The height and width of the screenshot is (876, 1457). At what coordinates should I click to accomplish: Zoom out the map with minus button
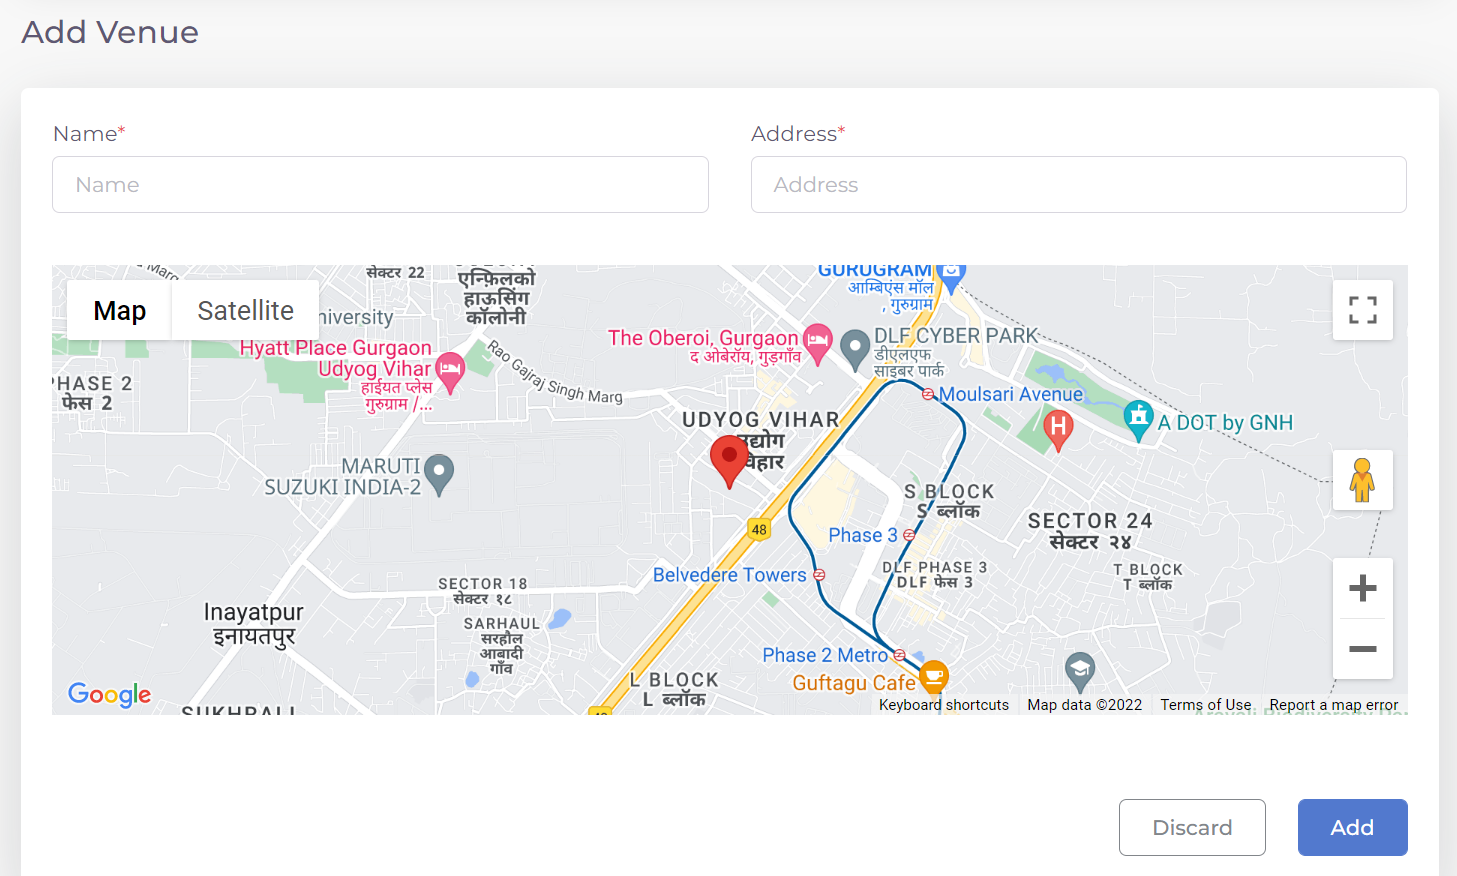1362,649
